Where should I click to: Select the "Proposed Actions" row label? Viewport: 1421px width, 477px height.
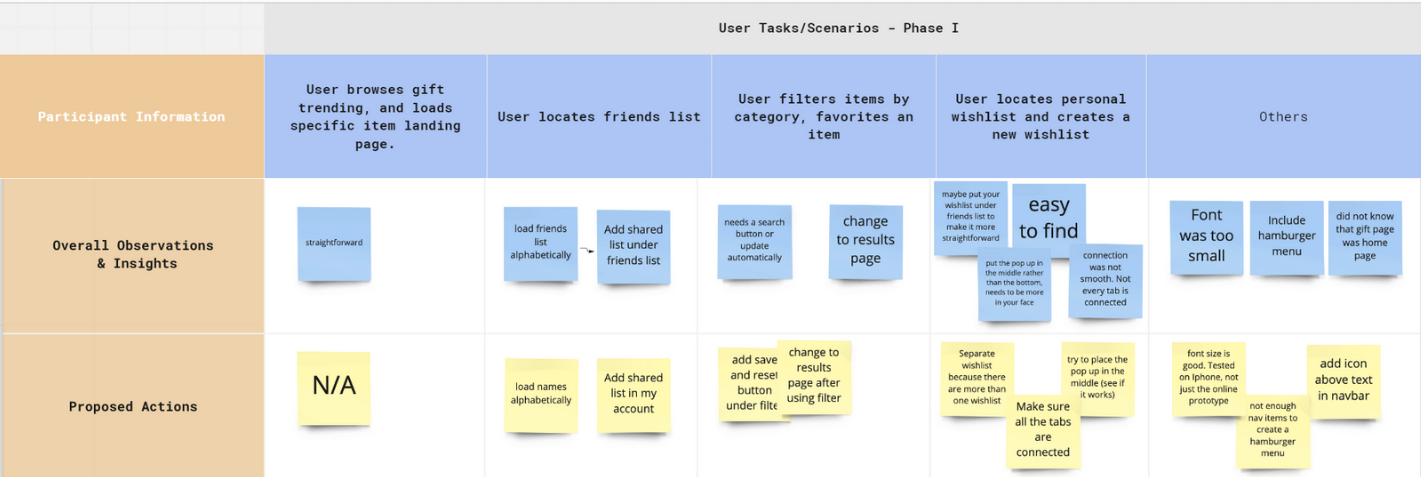coord(132,407)
